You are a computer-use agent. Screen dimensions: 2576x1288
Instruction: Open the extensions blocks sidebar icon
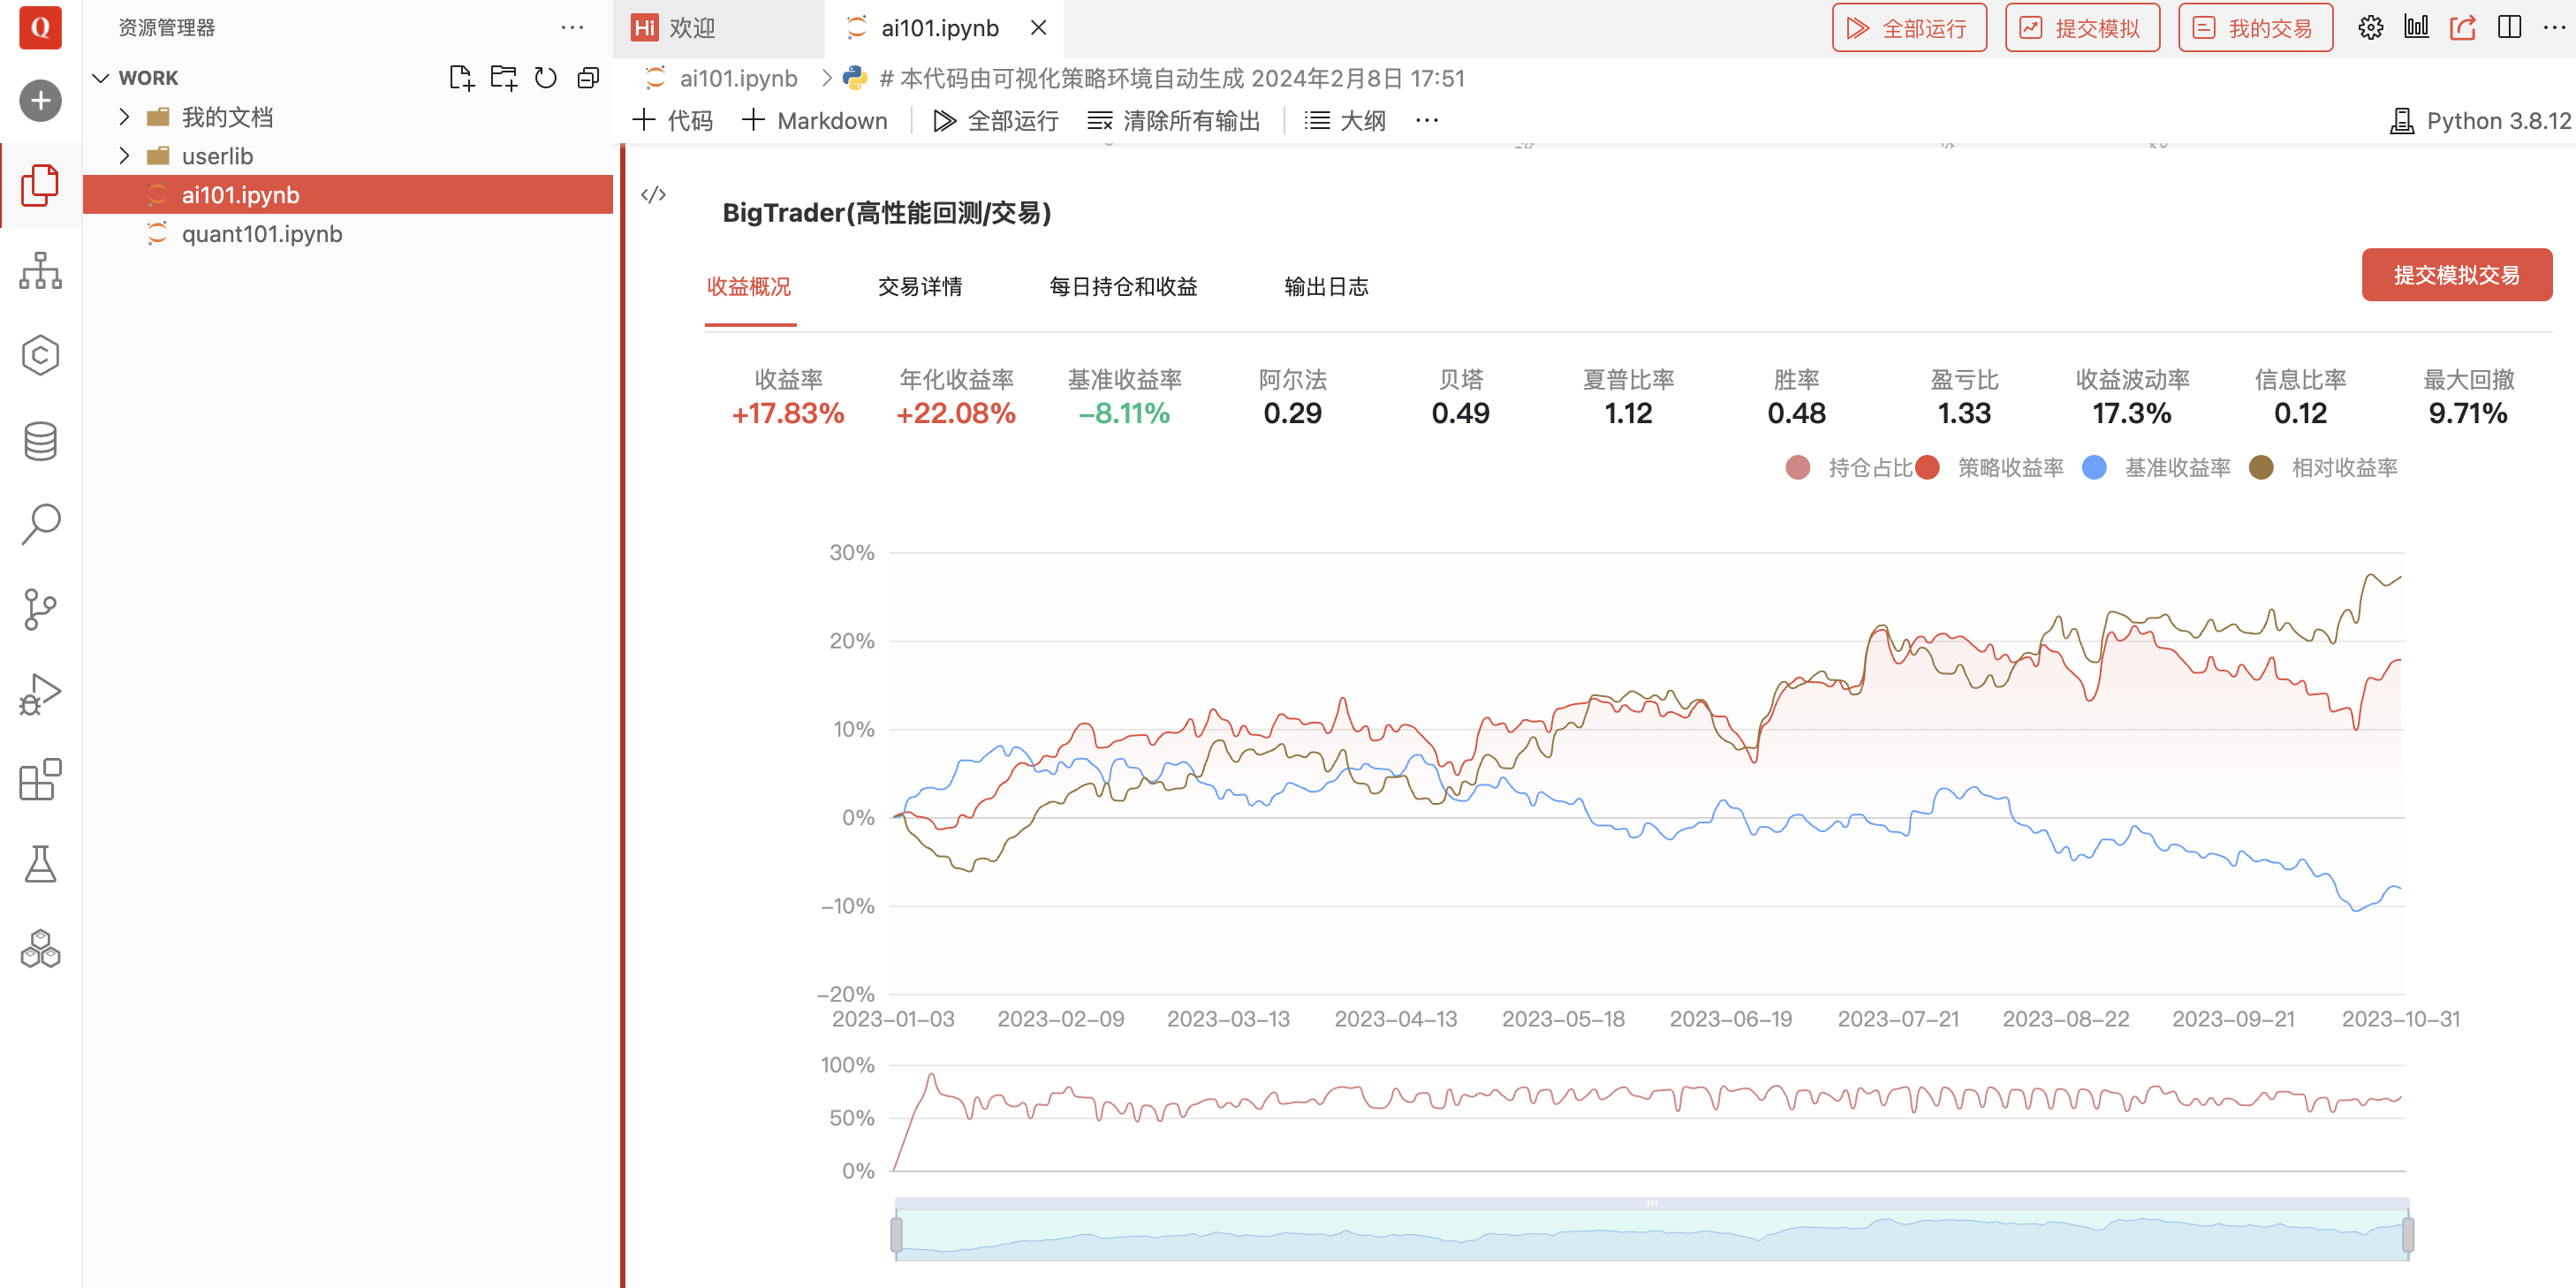click(40, 779)
